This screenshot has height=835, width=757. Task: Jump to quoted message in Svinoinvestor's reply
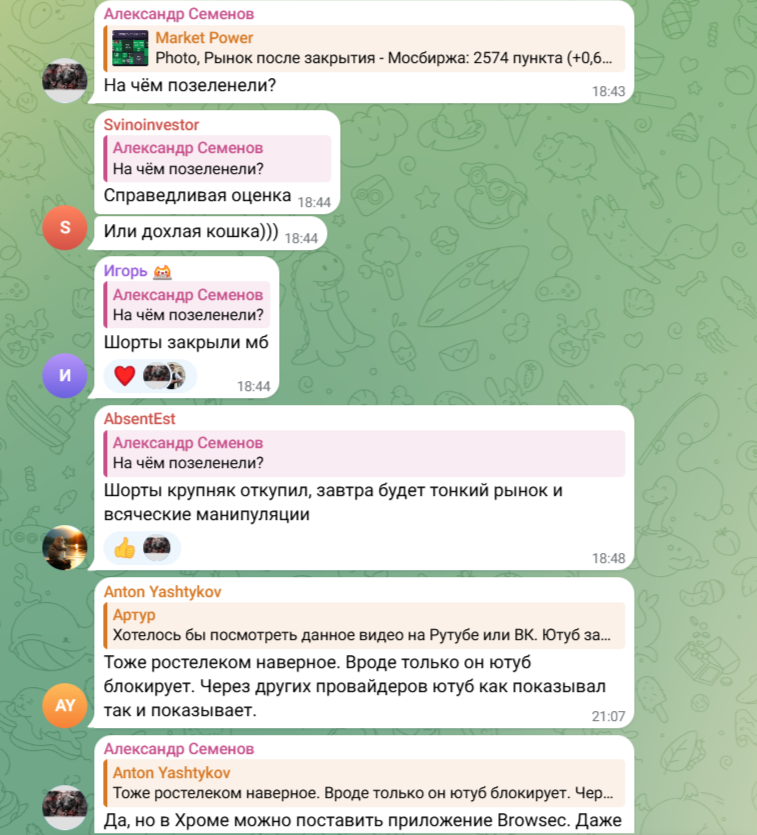tap(218, 159)
